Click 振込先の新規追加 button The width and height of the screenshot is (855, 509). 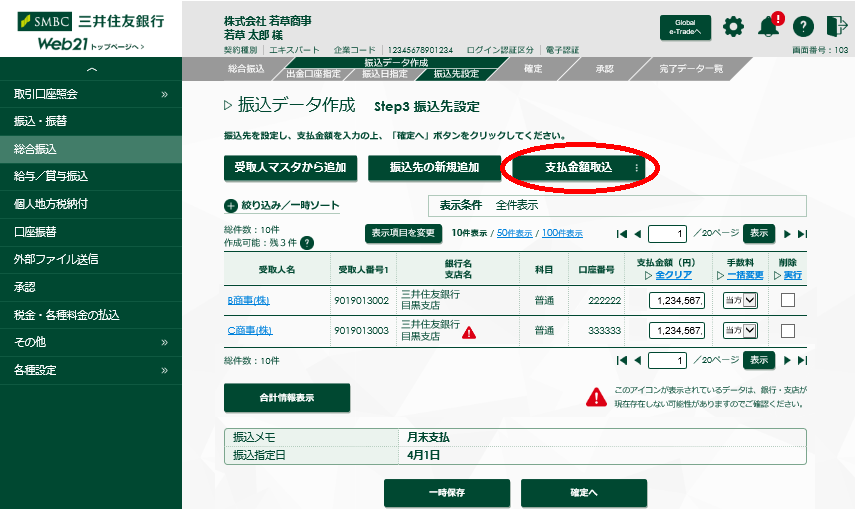click(434, 167)
